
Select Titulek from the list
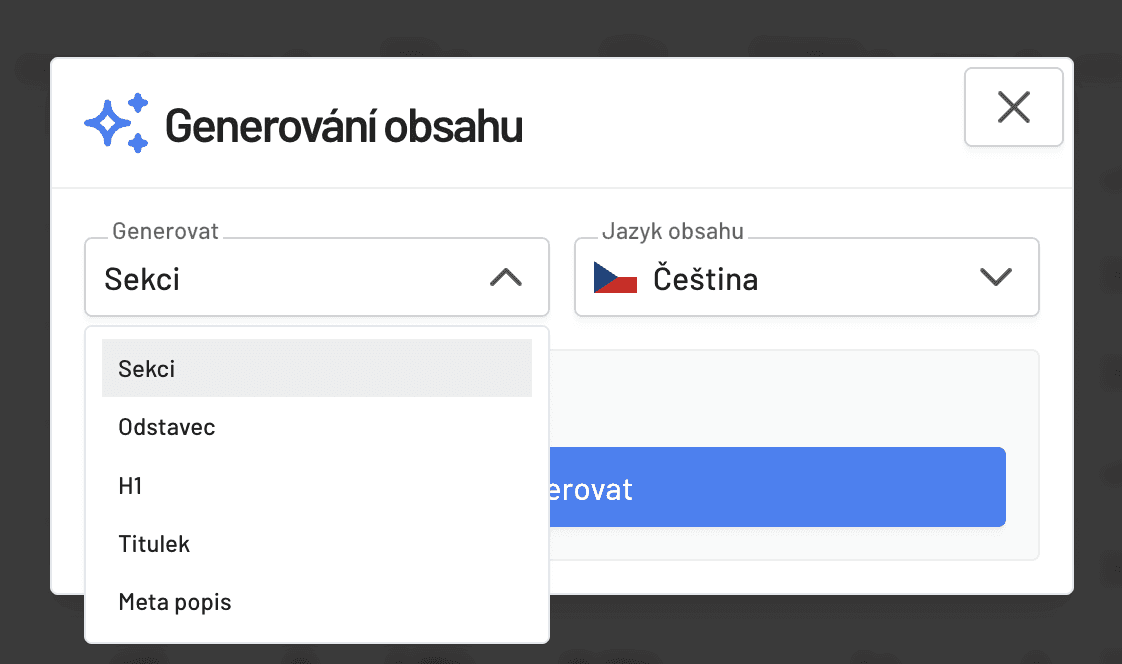click(x=317, y=544)
